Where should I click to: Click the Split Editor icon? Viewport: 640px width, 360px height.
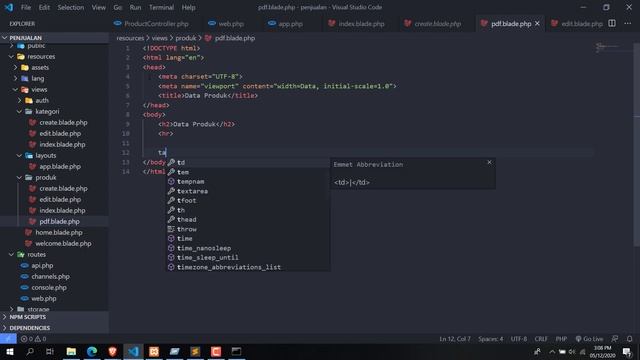612,23
